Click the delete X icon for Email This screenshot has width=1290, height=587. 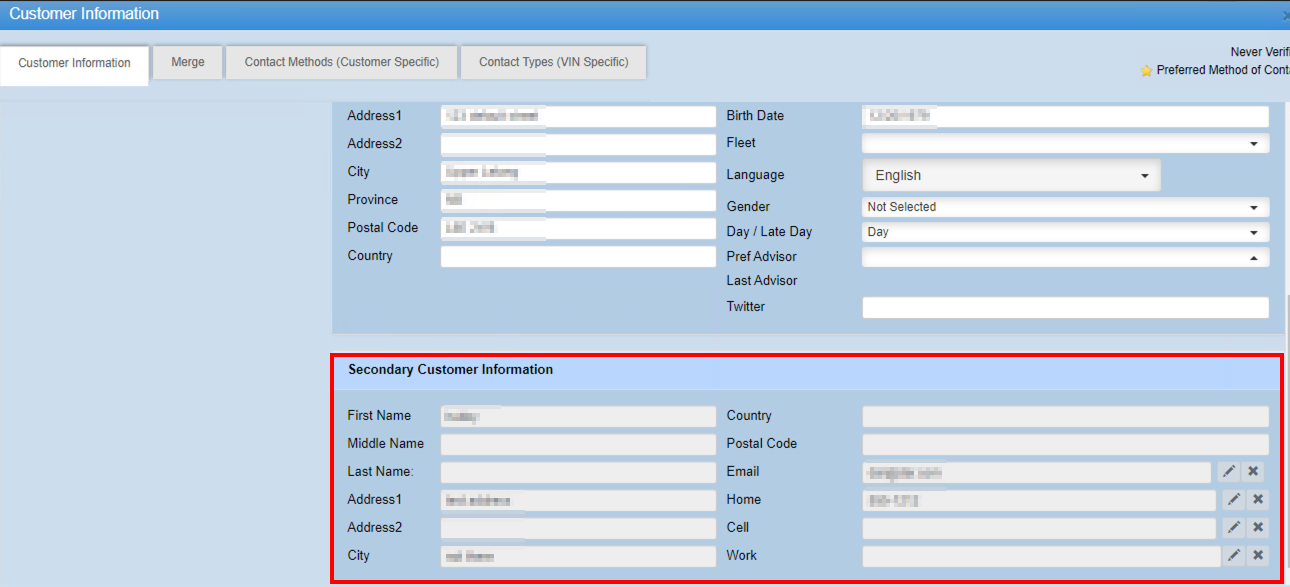[x=1253, y=472]
